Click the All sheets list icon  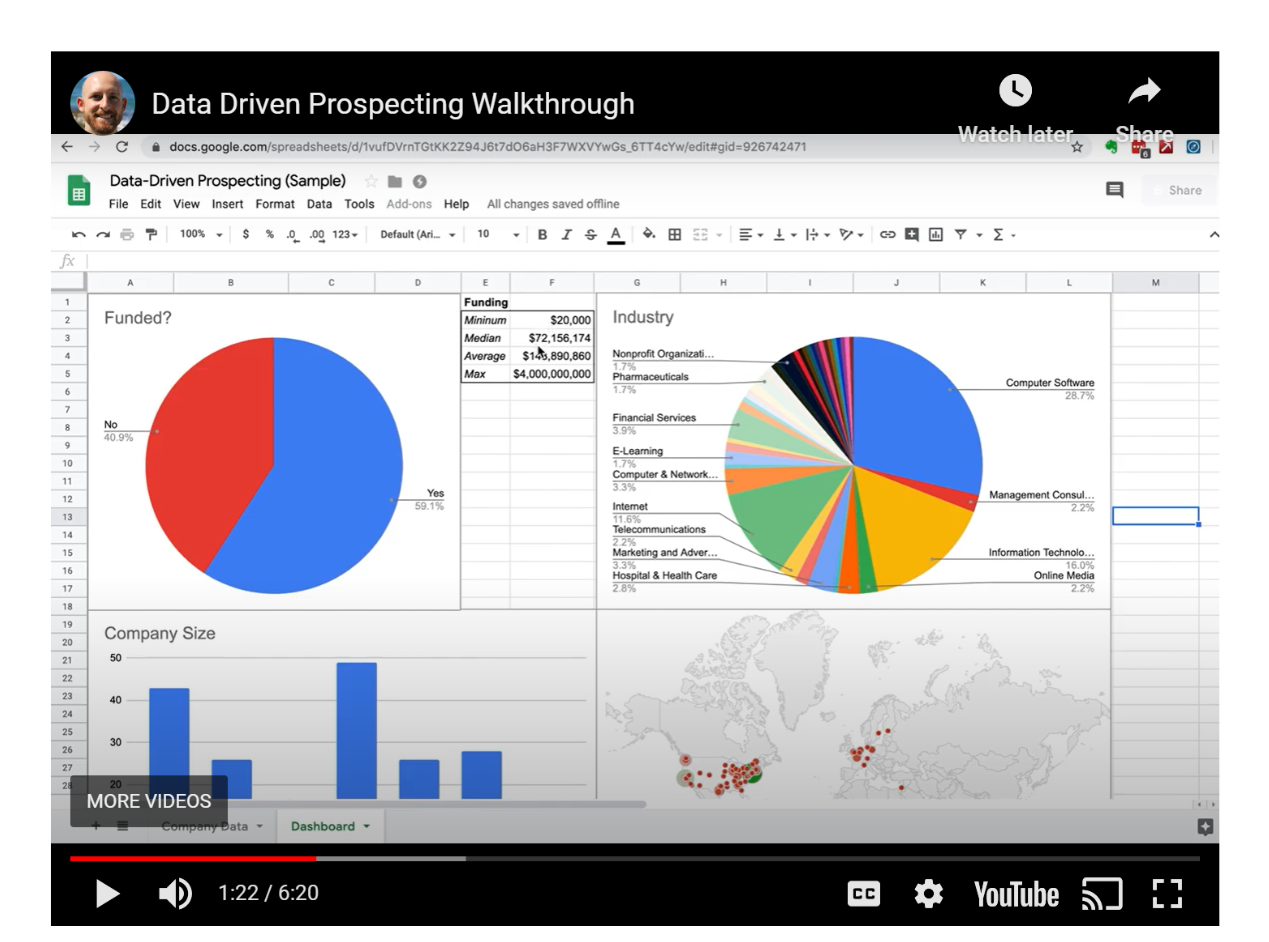point(122,826)
